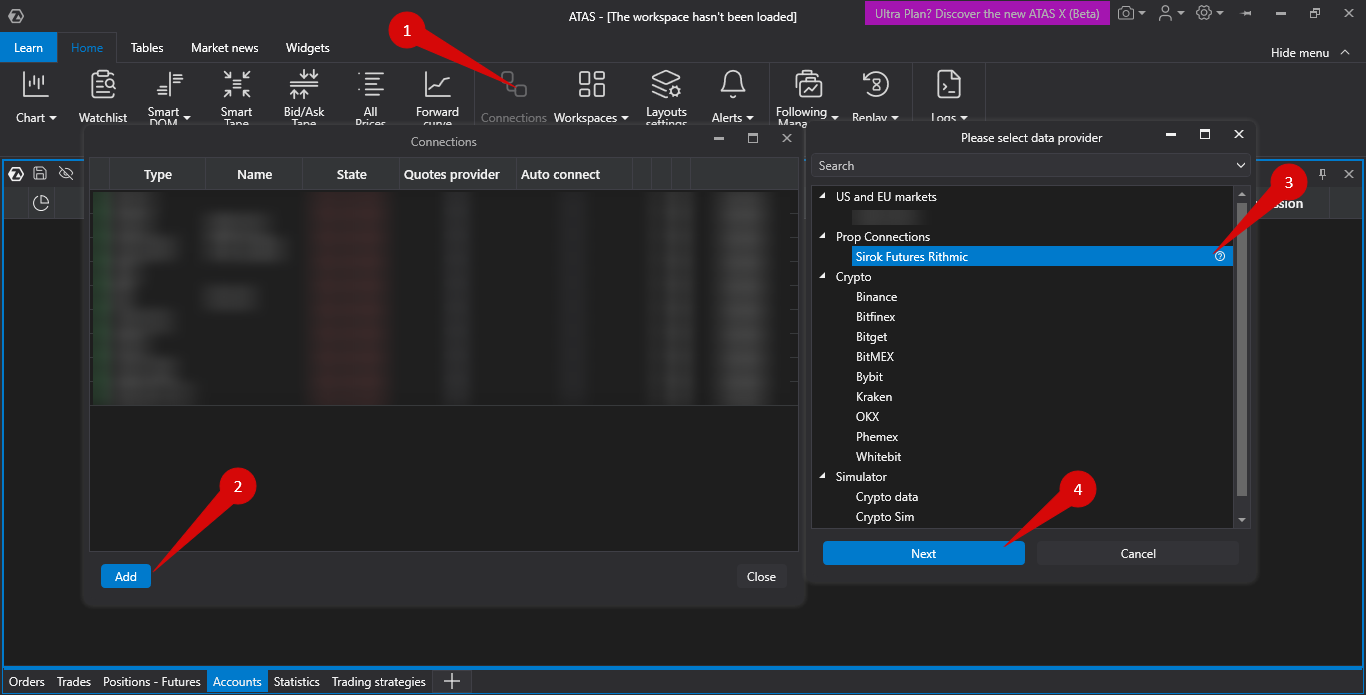This screenshot has width=1366, height=695.
Task: Open the Market news tab
Action: (x=225, y=47)
